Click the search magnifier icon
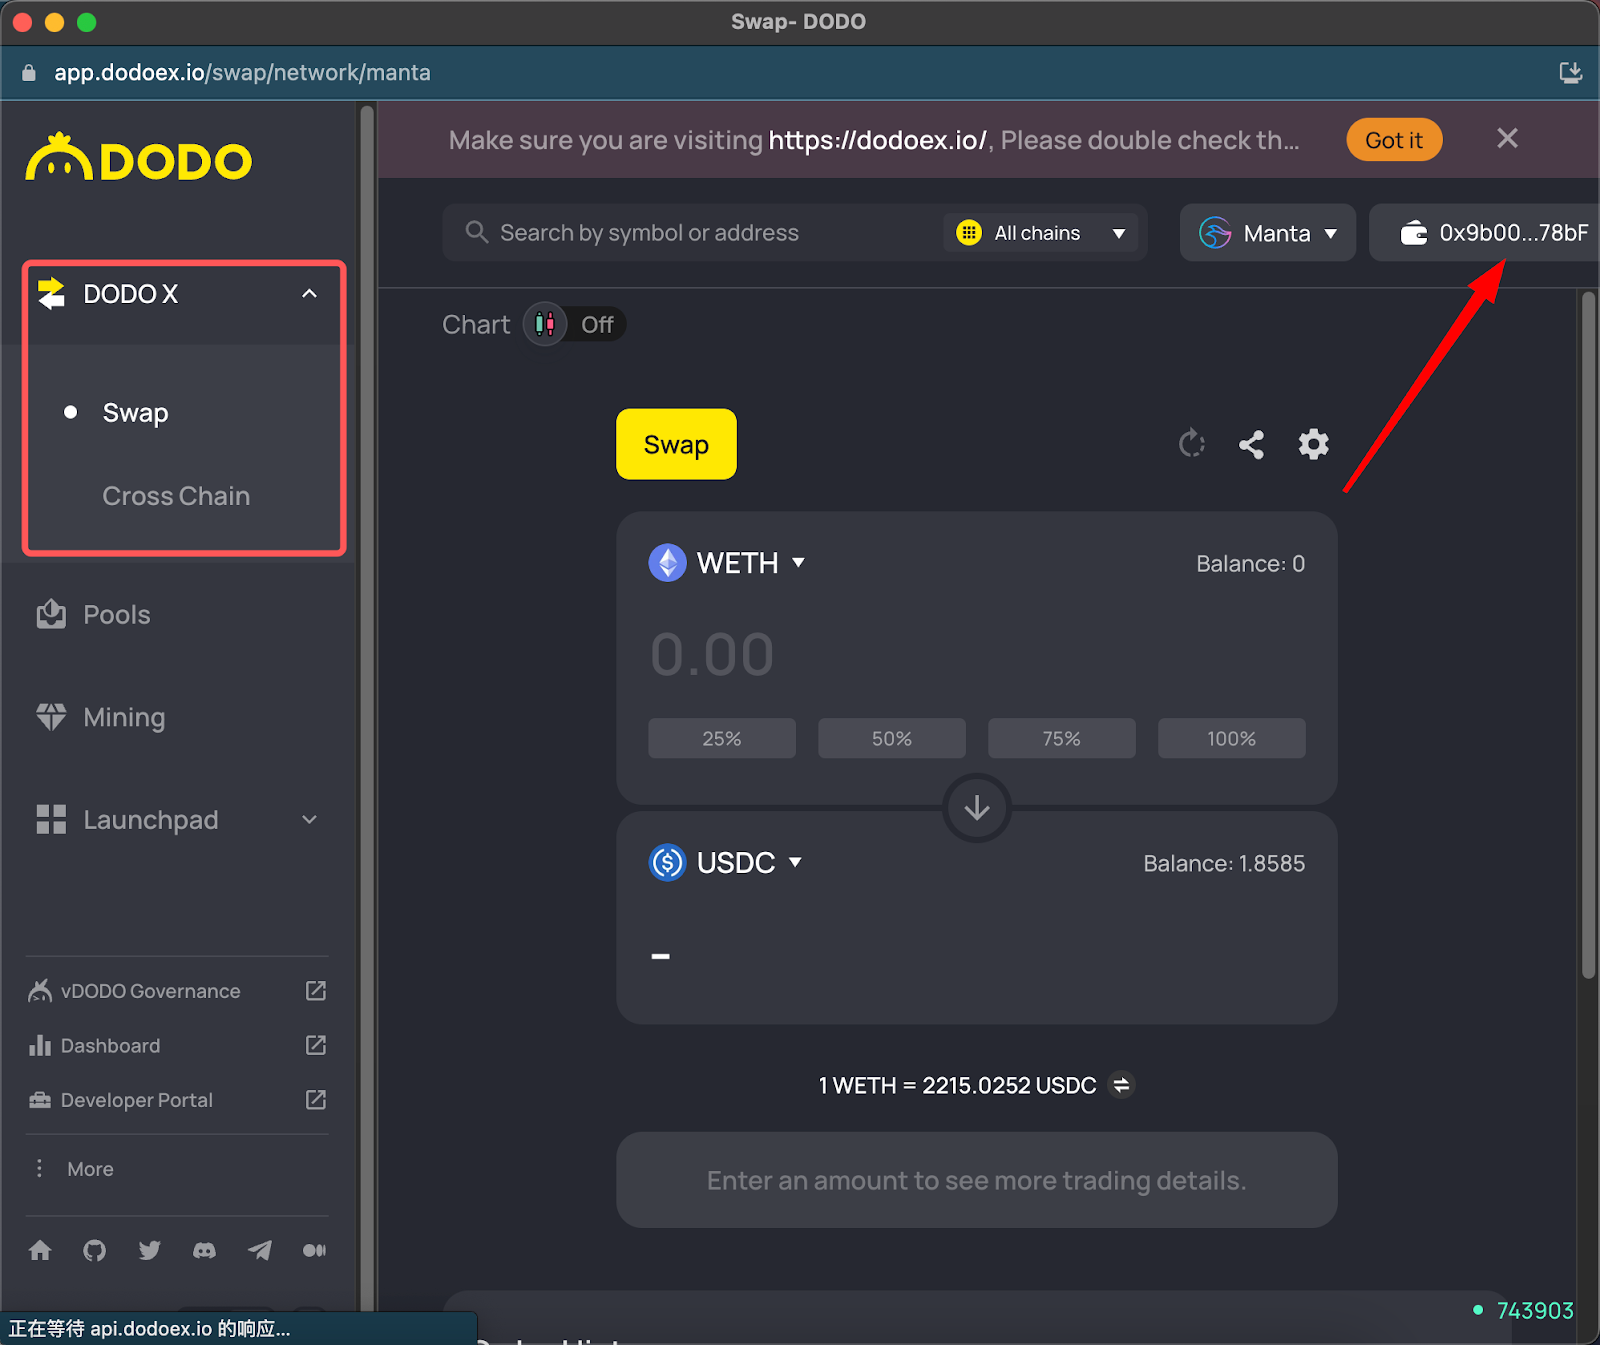The image size is (1600, 1345). pyautogui.click(x=477, y=232)
